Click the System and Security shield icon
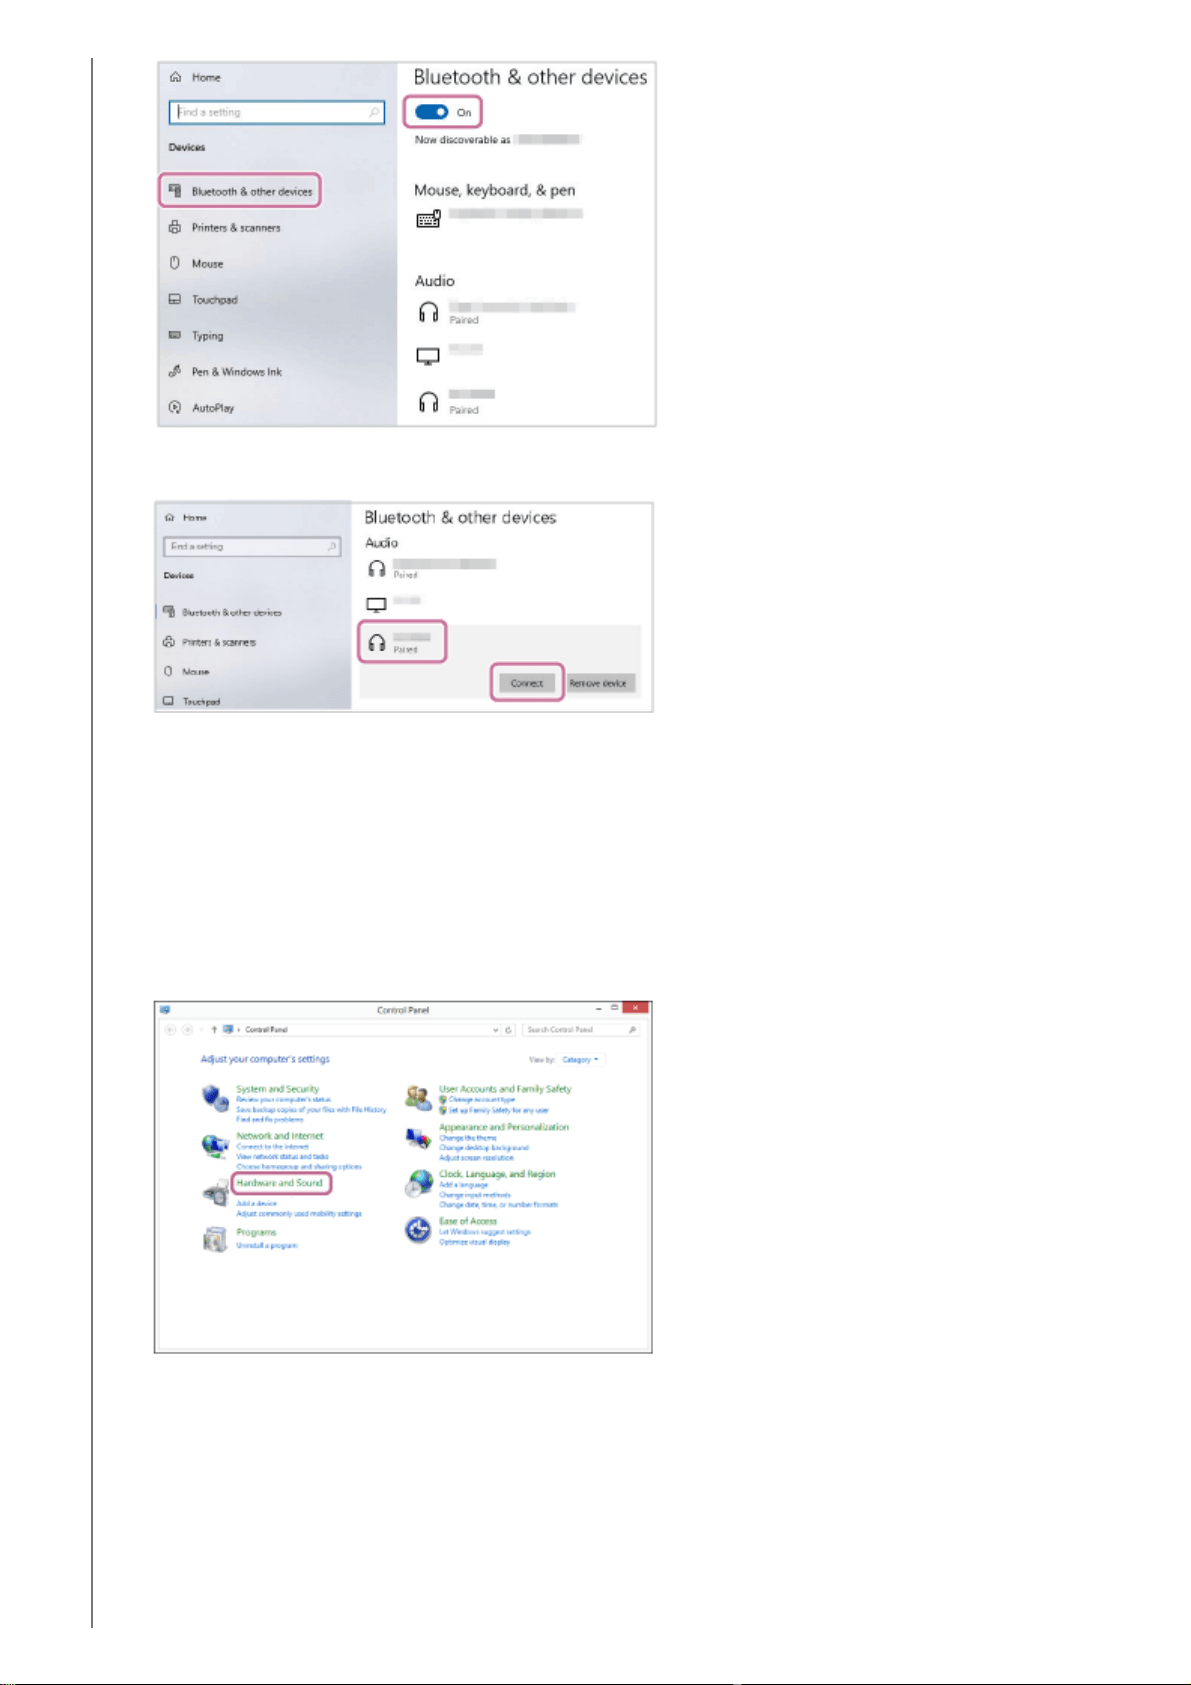Screen dimensions: 1191x1685 click(215, 1098)
